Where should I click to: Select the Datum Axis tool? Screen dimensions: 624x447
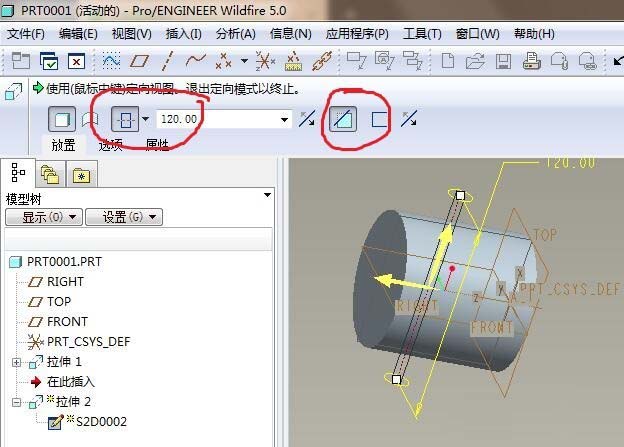pos(168,61)
